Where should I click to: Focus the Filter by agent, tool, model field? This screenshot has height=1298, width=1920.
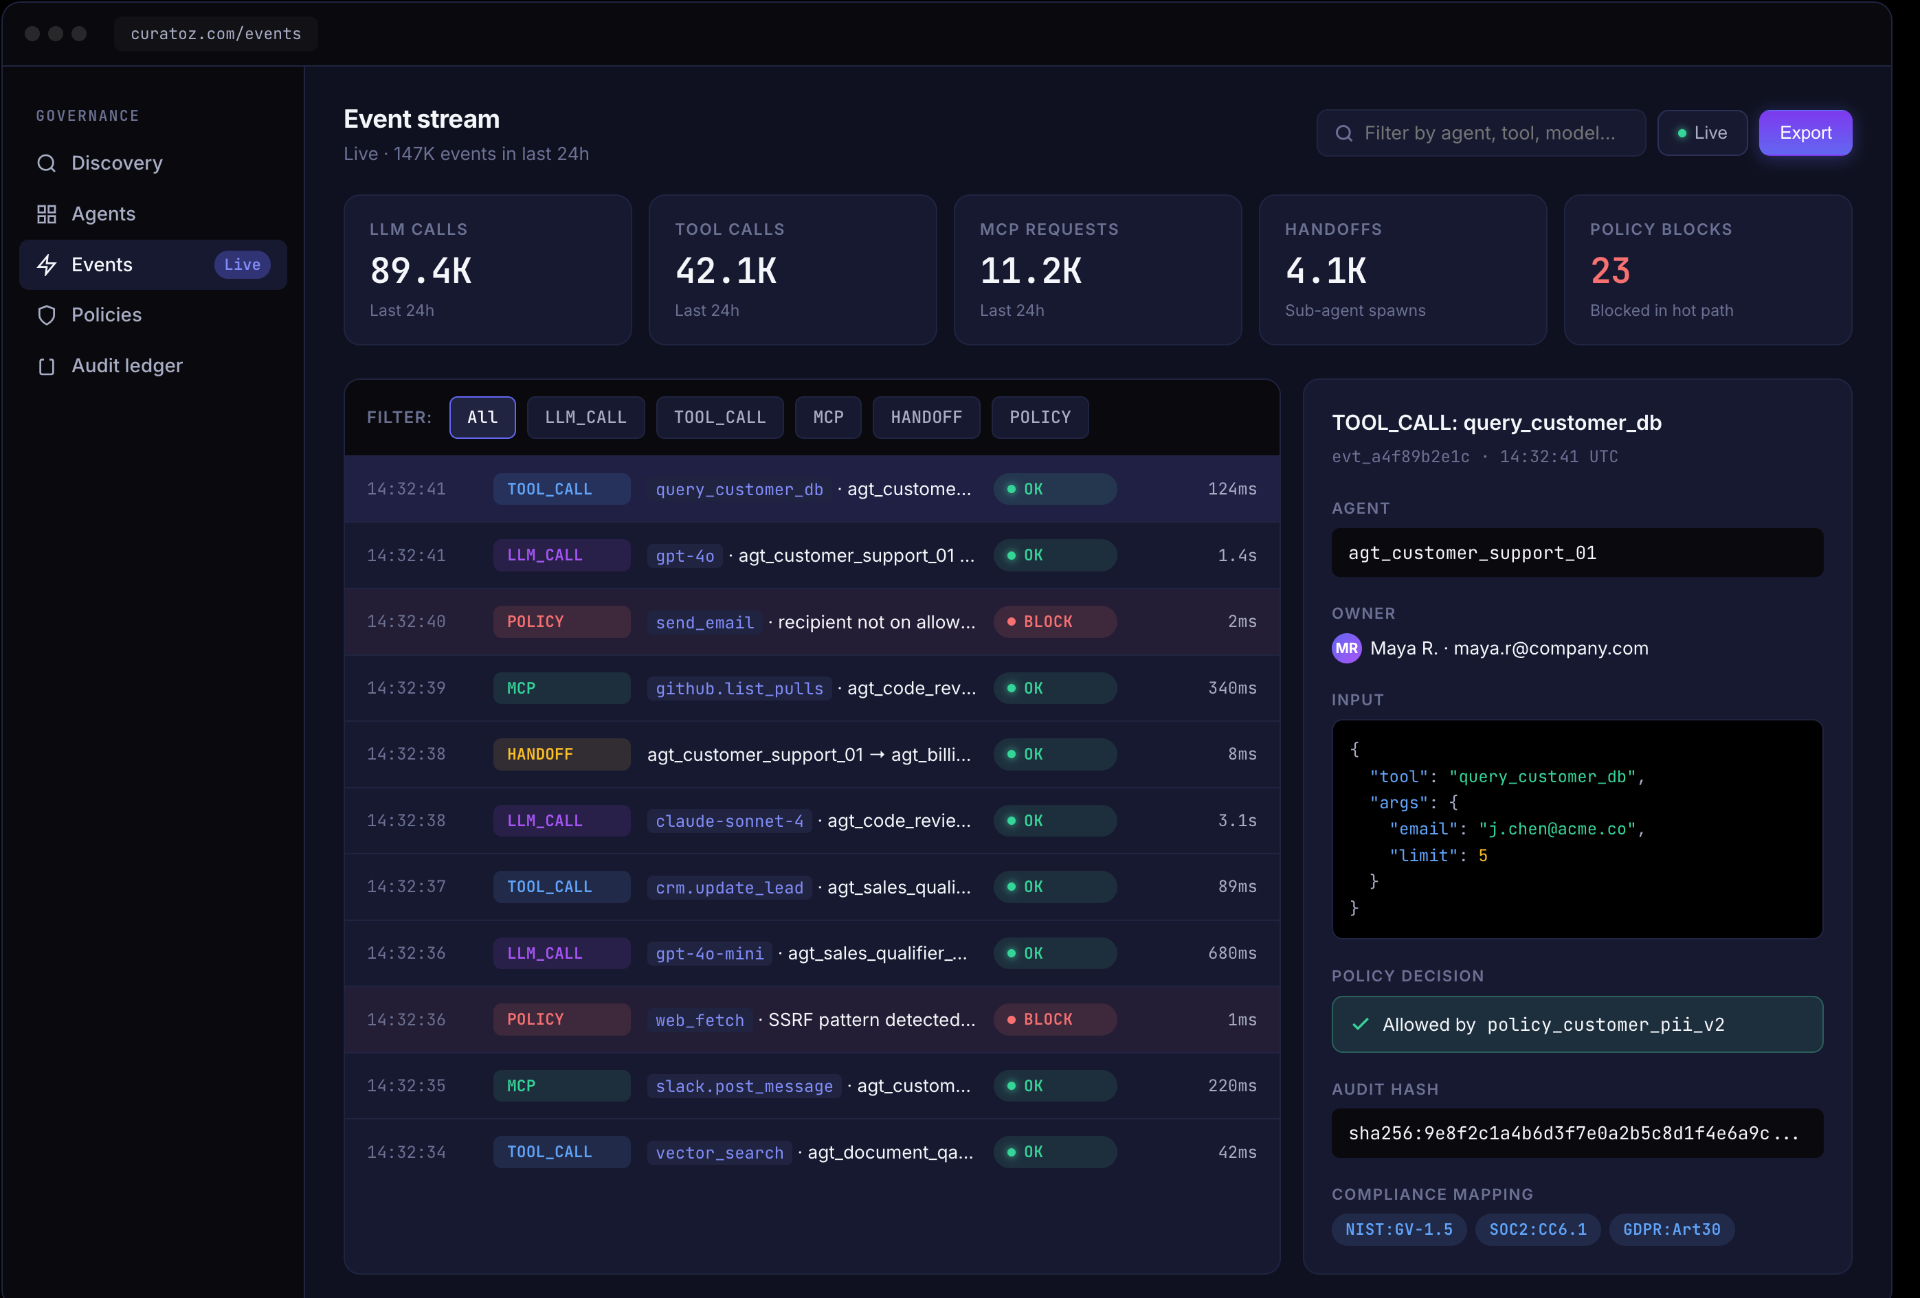click(x=1481, y=133)
